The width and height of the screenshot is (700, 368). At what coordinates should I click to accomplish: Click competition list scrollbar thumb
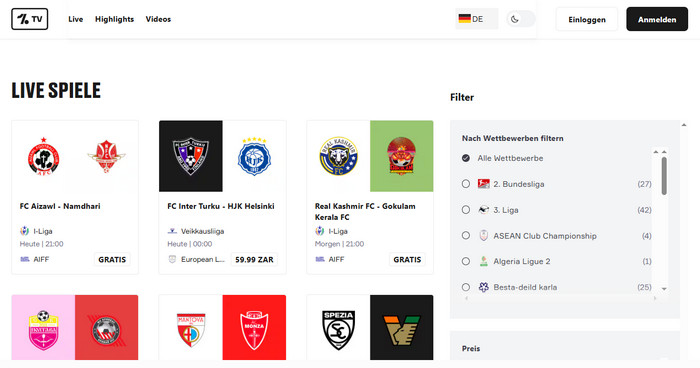[x=664, y=176]
